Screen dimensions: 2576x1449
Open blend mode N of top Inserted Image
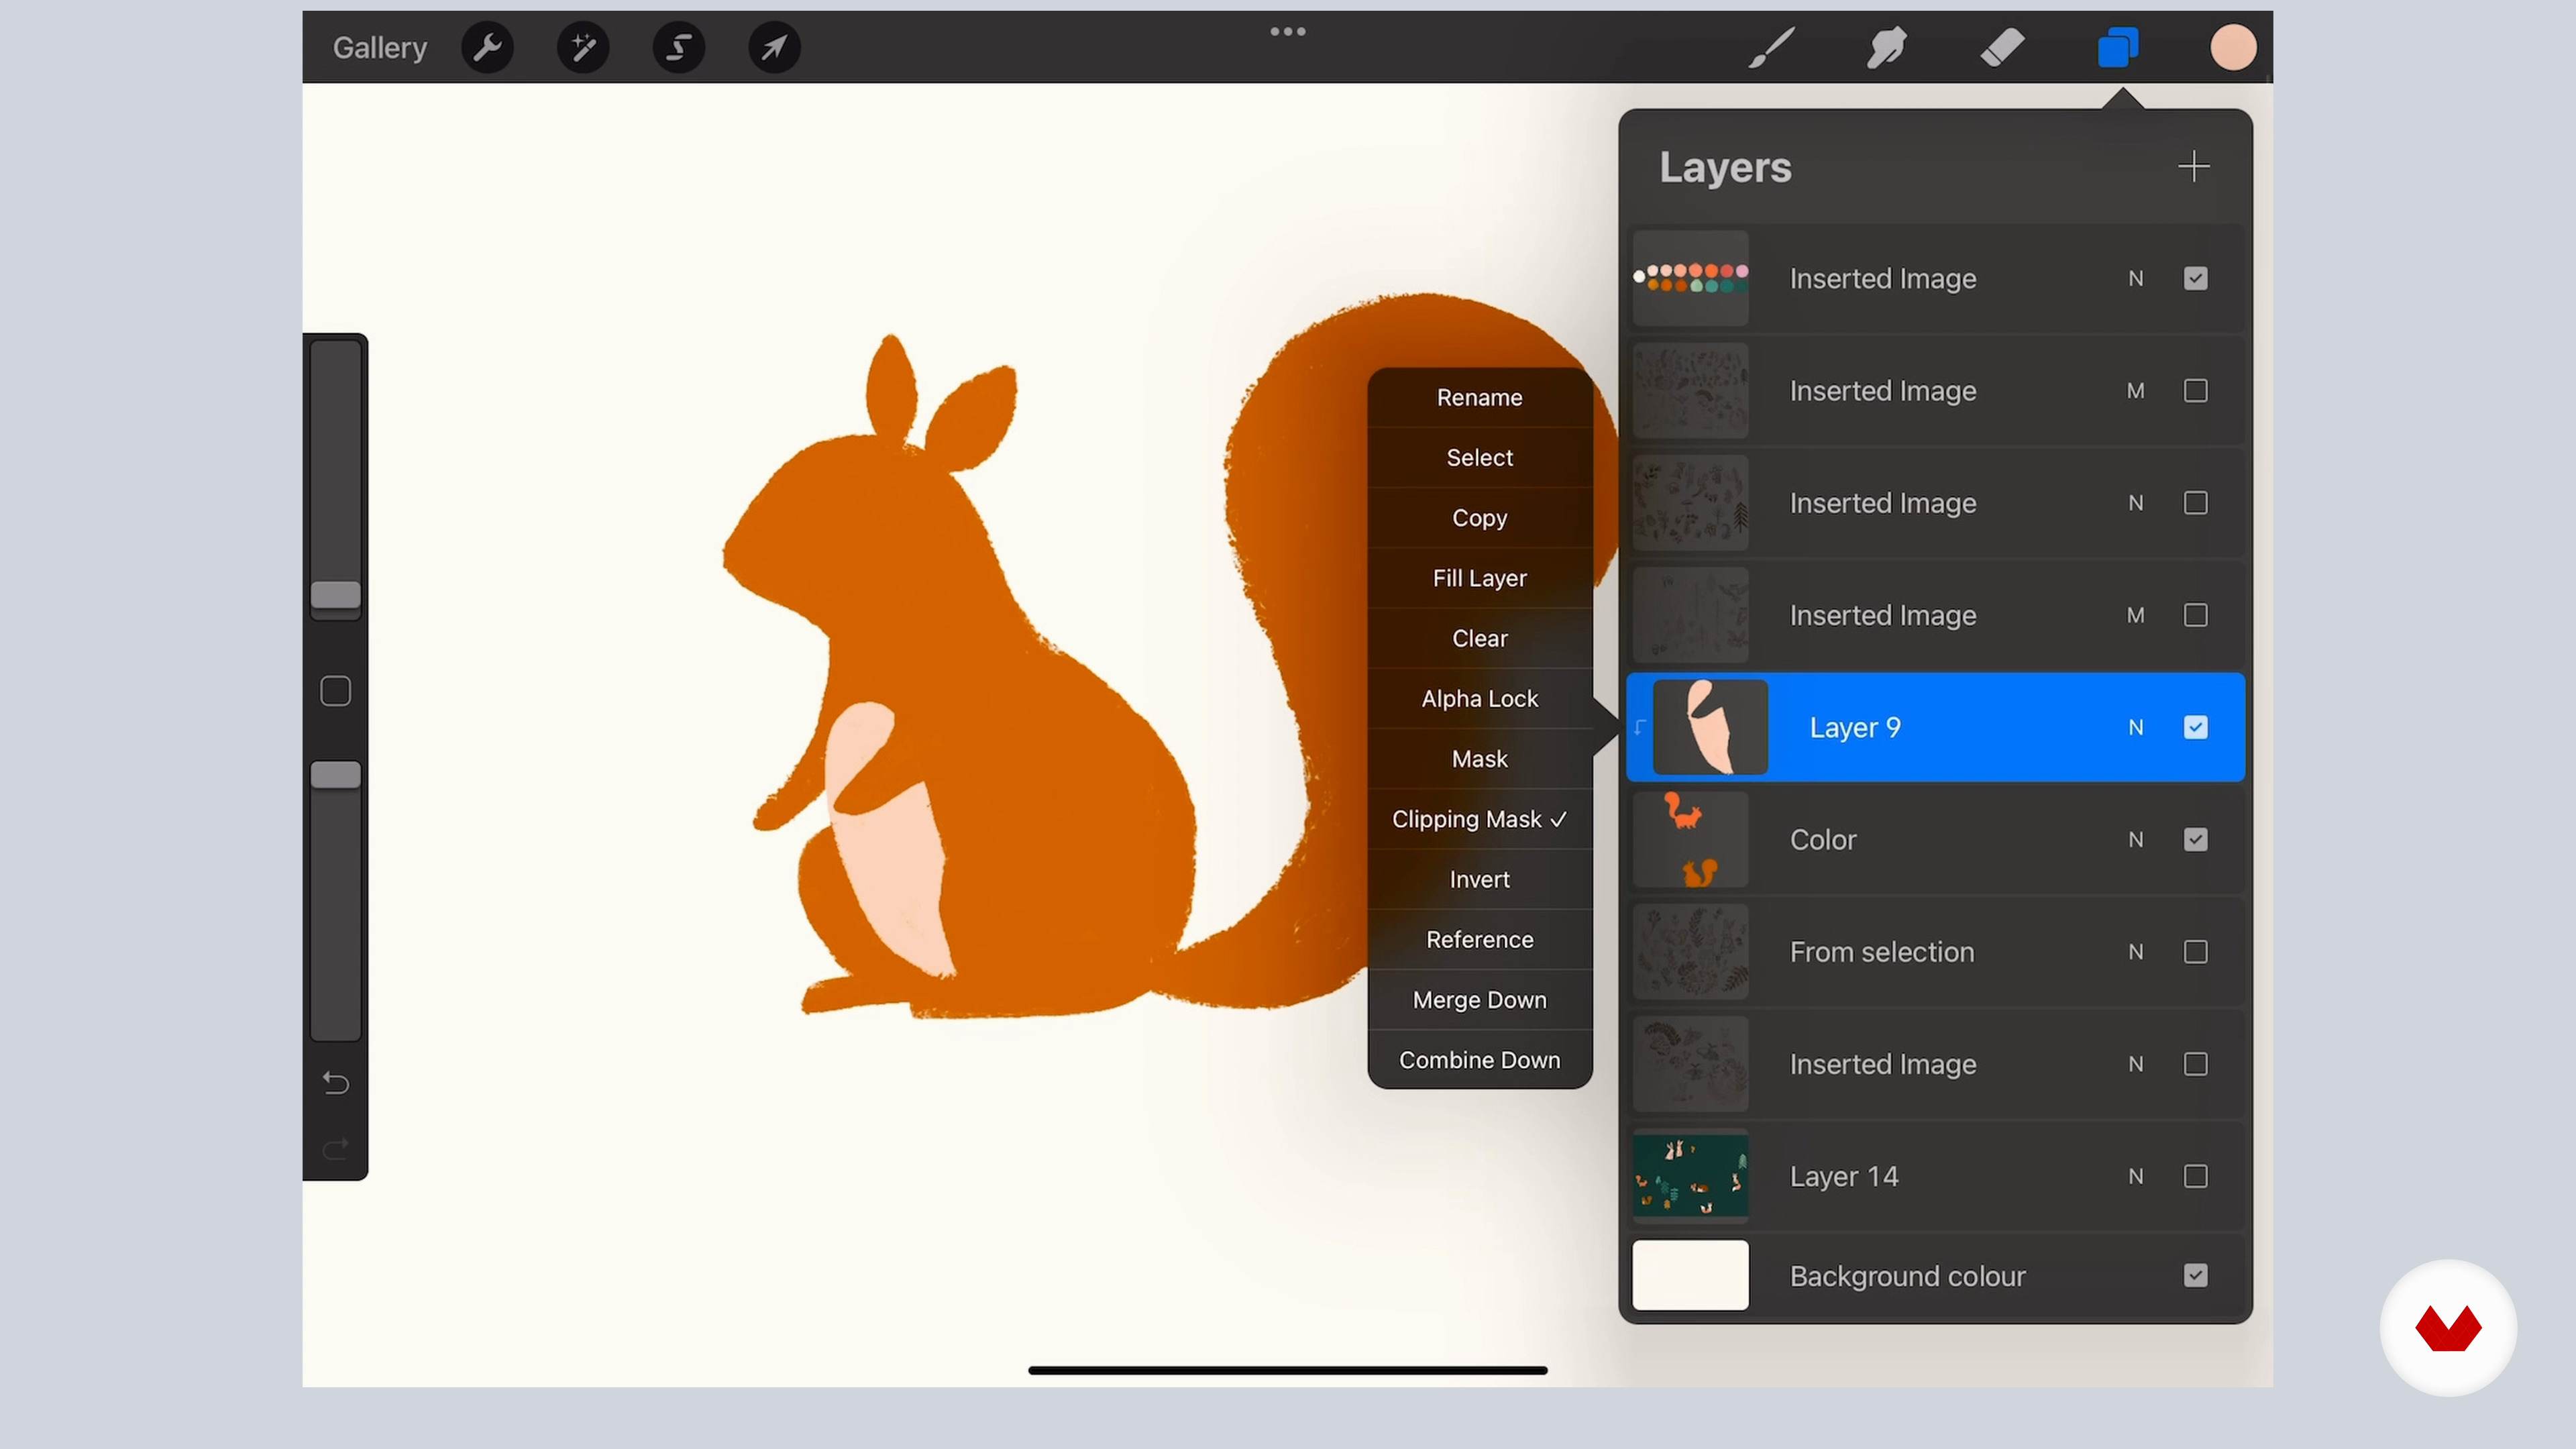click(2135, 278)
